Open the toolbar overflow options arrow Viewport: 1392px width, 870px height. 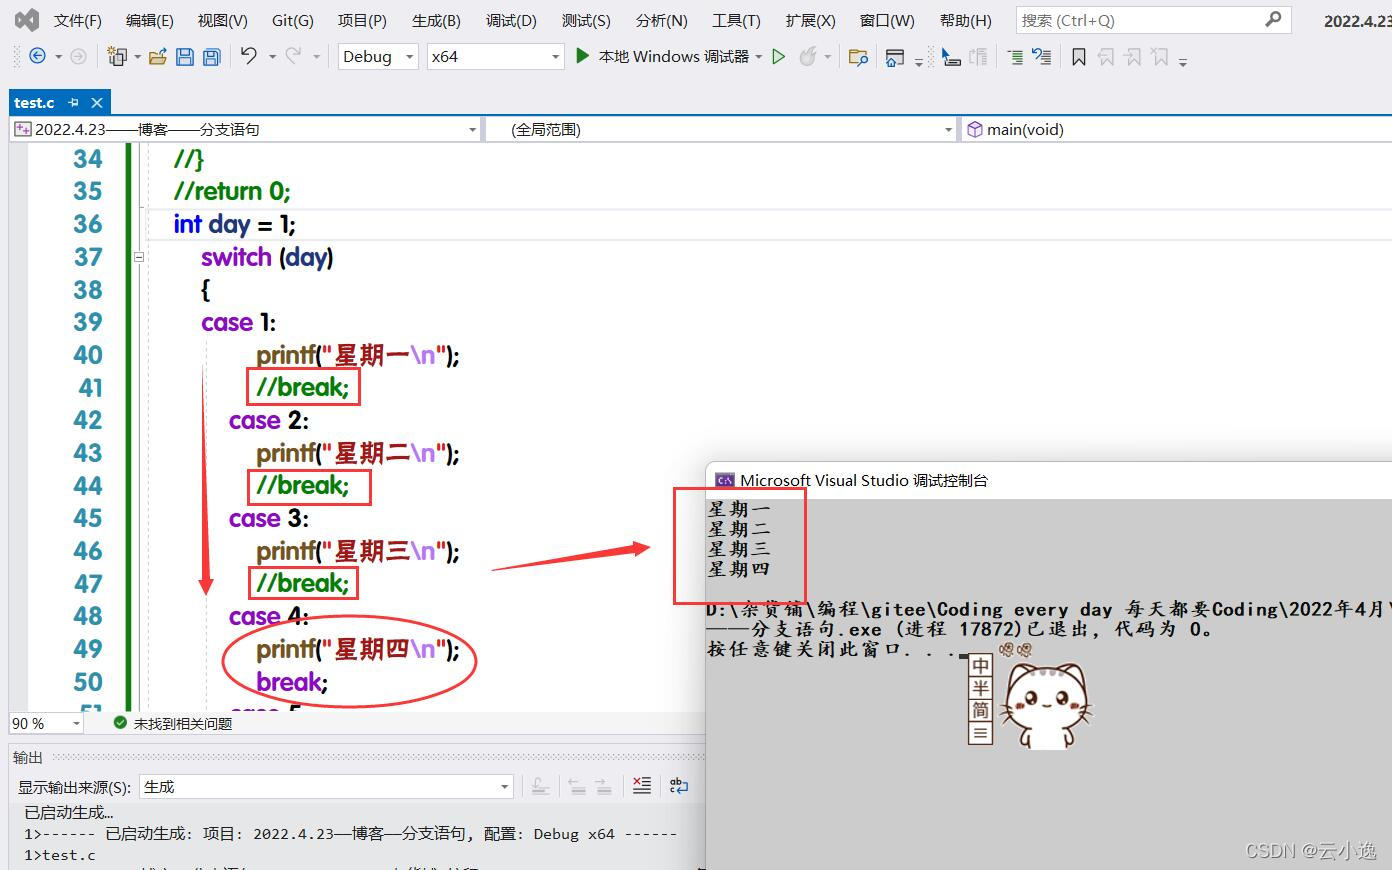click(x=1183, y=60)
